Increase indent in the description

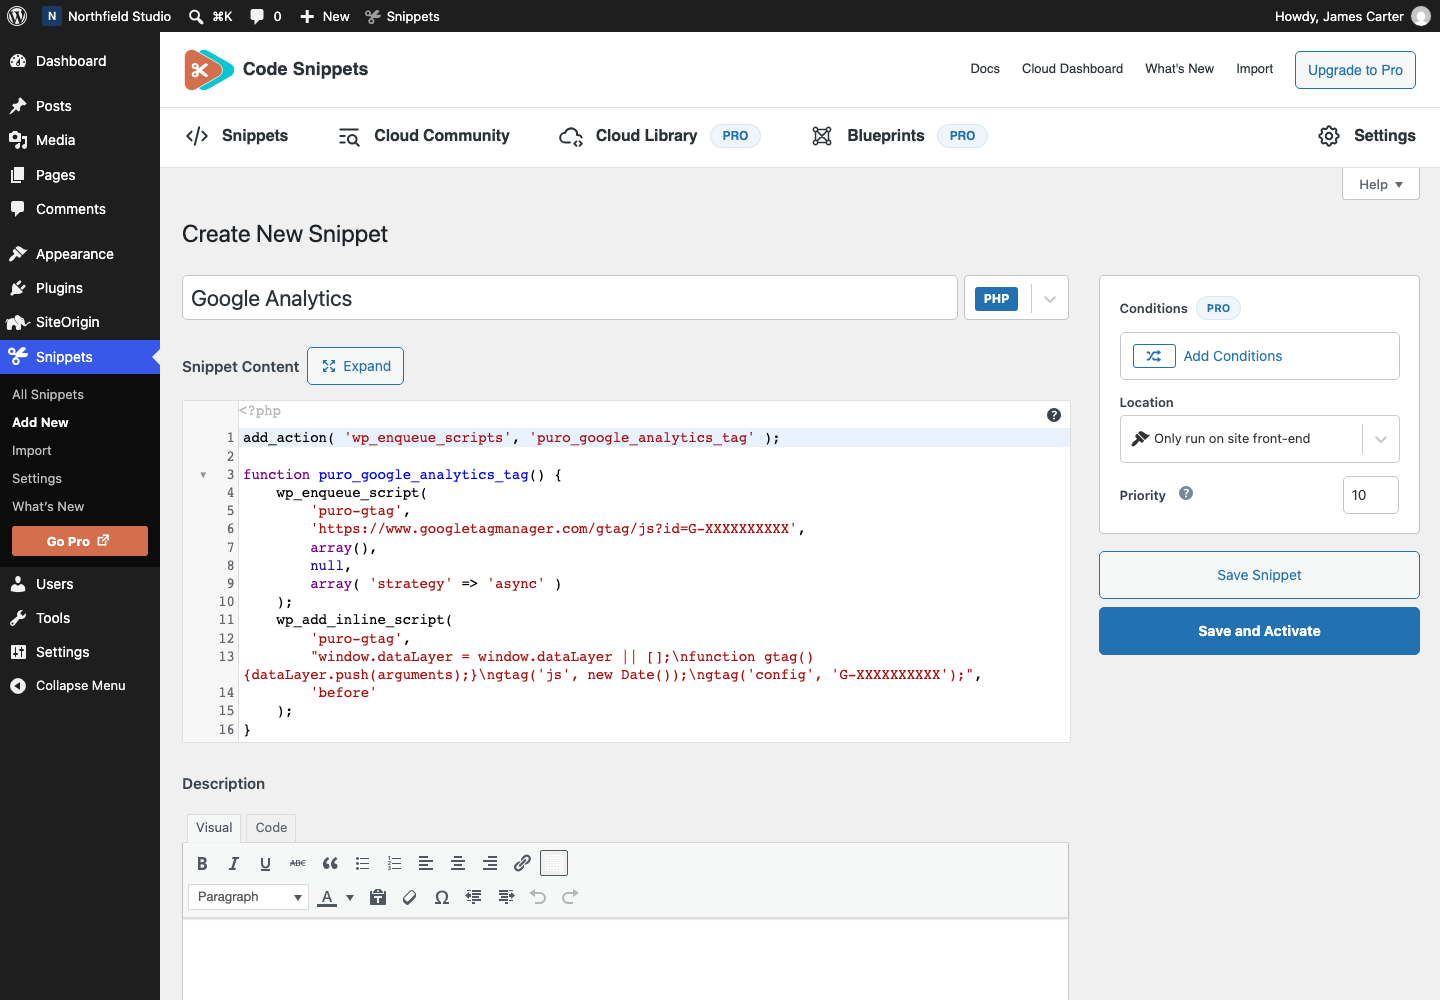[x=506, y=897]
